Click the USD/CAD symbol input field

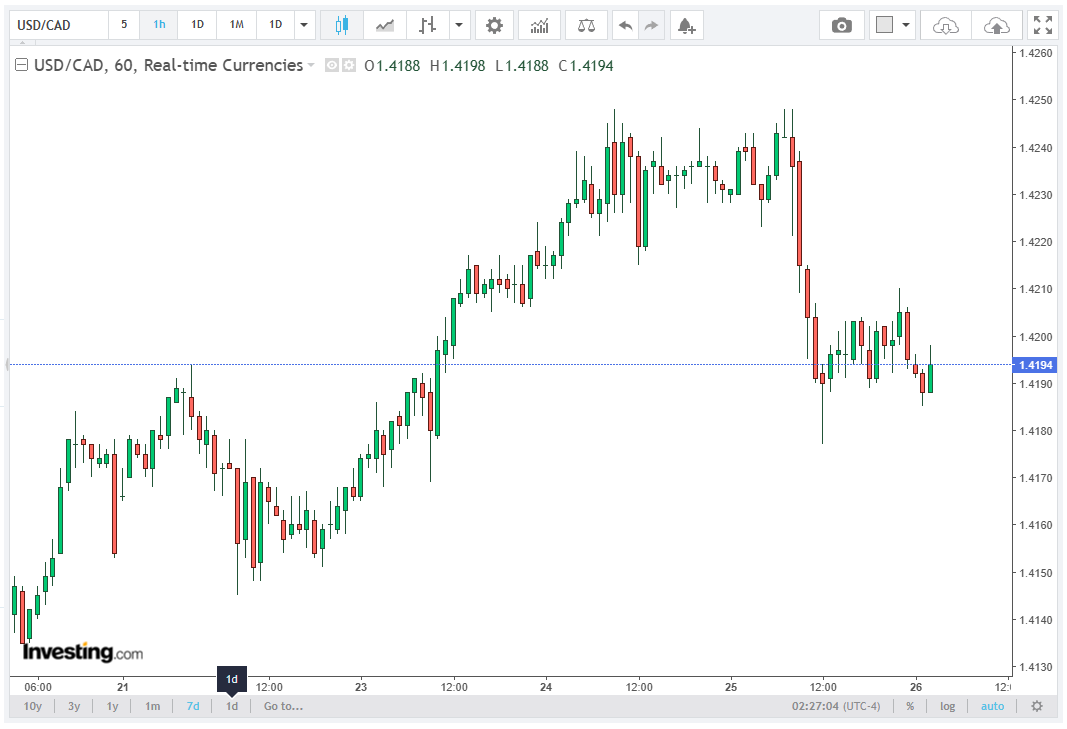(59, 25)
